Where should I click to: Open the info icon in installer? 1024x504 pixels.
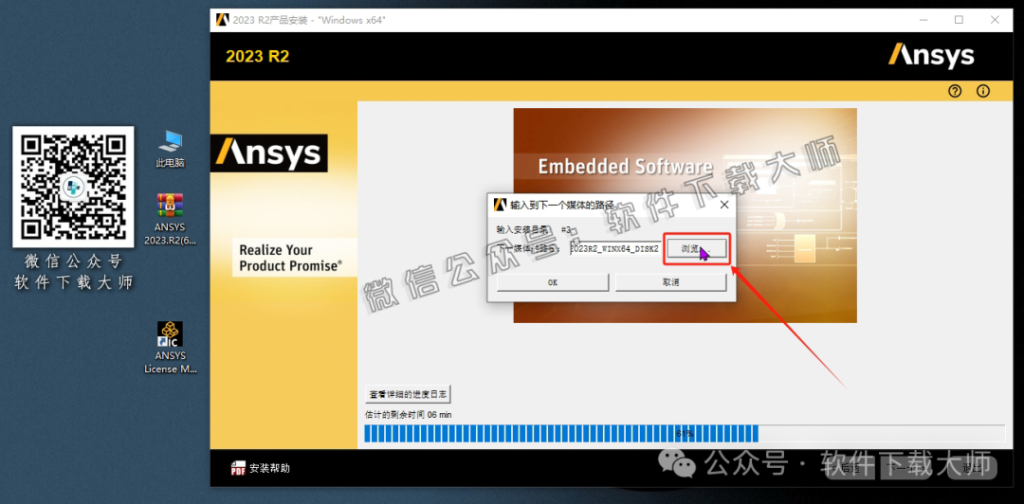point(983,91)
